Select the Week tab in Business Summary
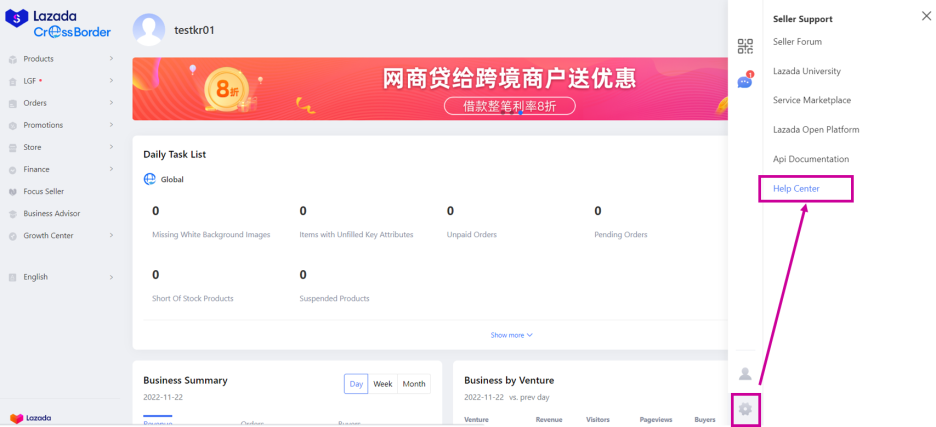This screenshot has width=936, height=427. click(x=383, y=384)
